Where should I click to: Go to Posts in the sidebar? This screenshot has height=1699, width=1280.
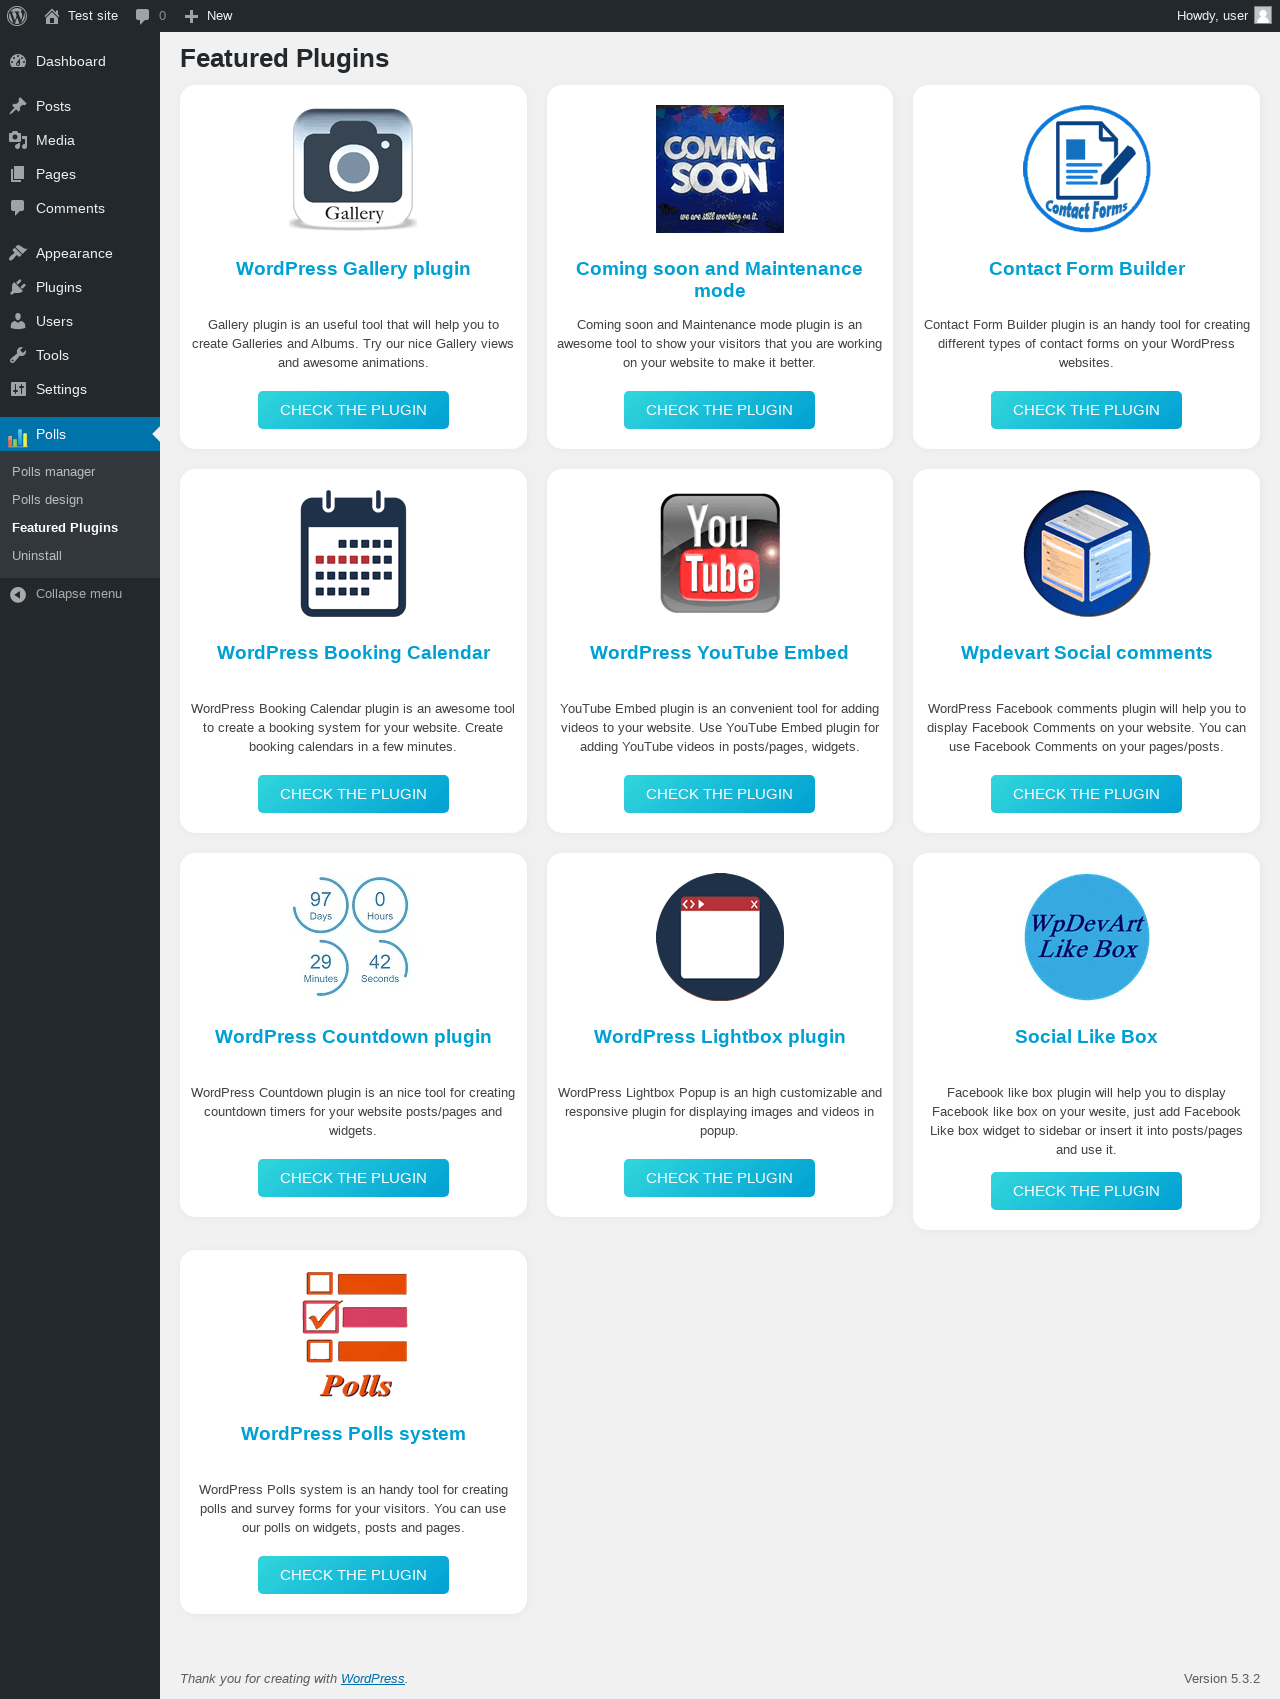(x=80, y=106)
